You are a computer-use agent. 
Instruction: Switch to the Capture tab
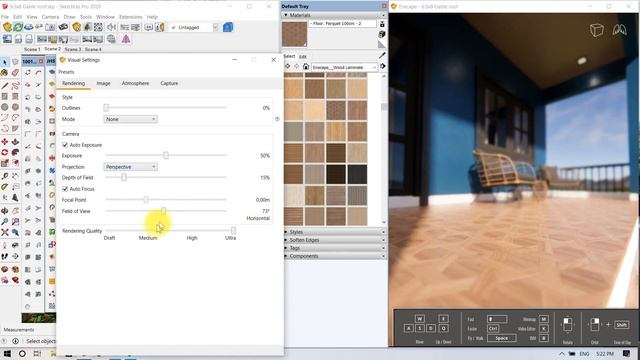169,83
